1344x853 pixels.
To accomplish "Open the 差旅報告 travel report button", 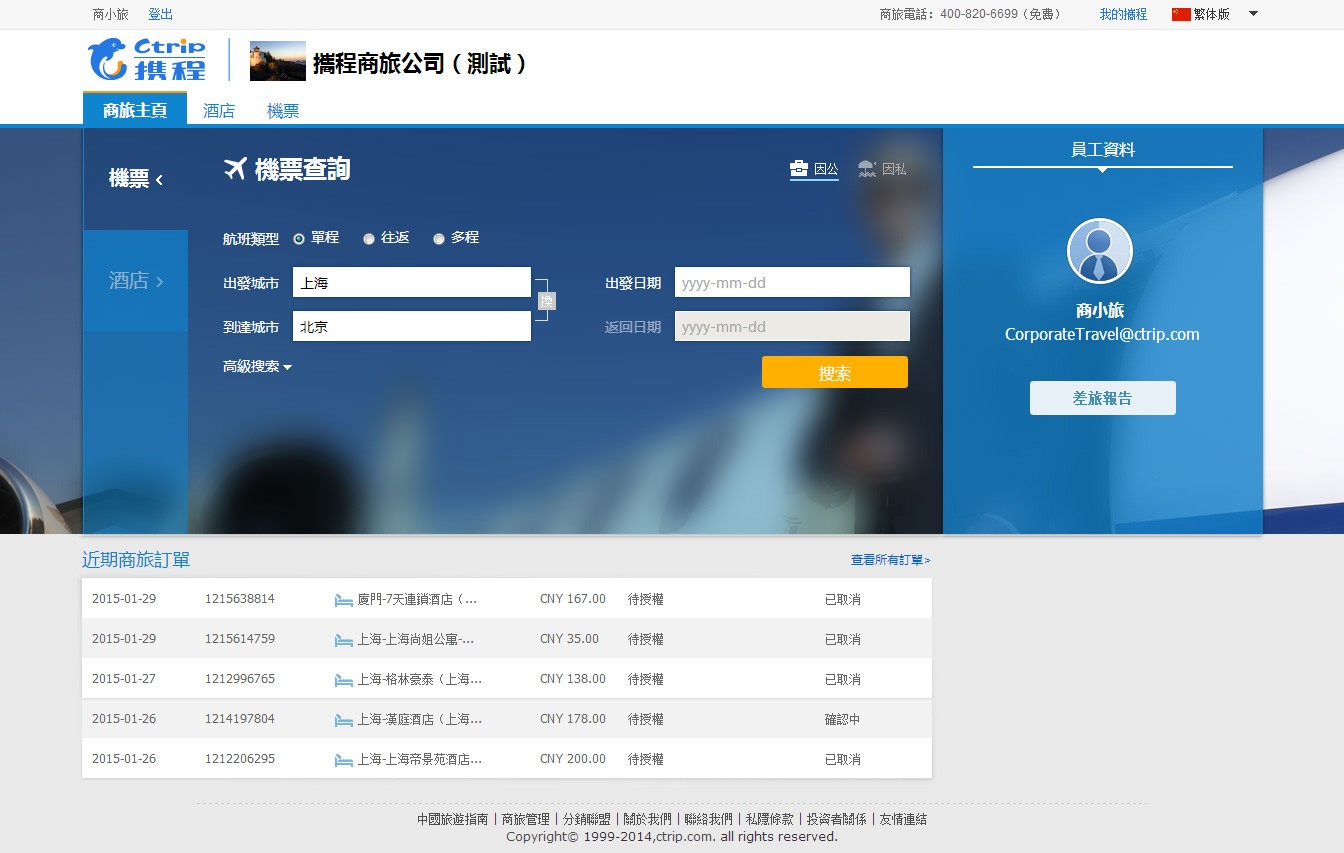I will (1103, 398).
